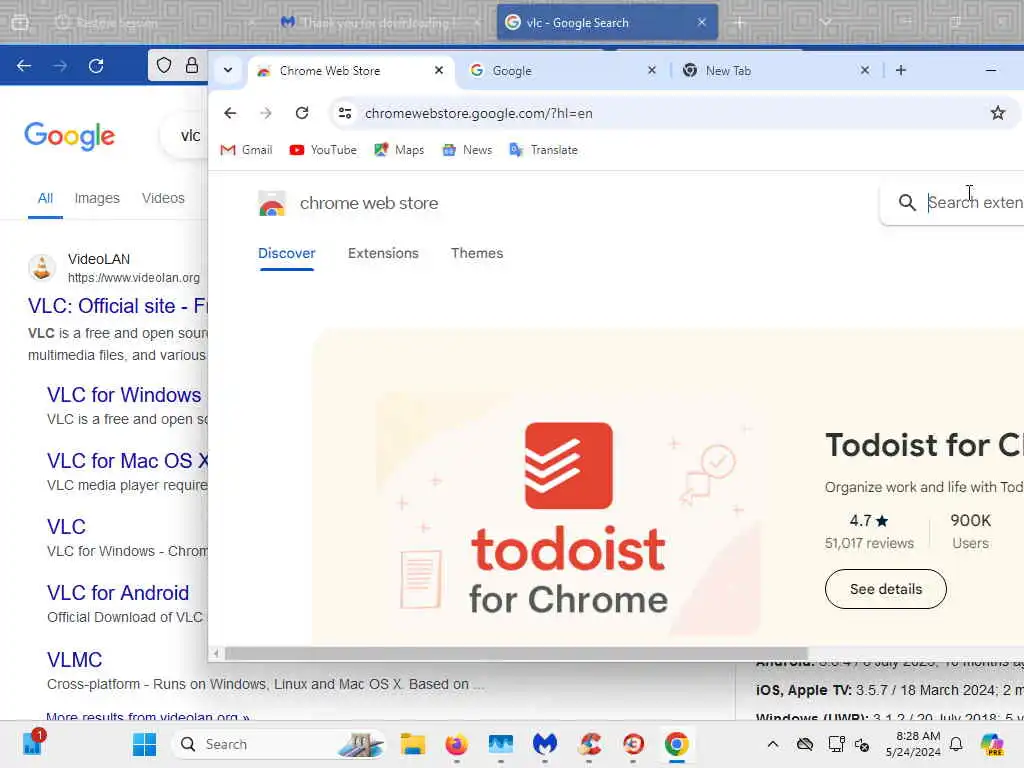Open CCleaner from taskbar

coord(589,744)
